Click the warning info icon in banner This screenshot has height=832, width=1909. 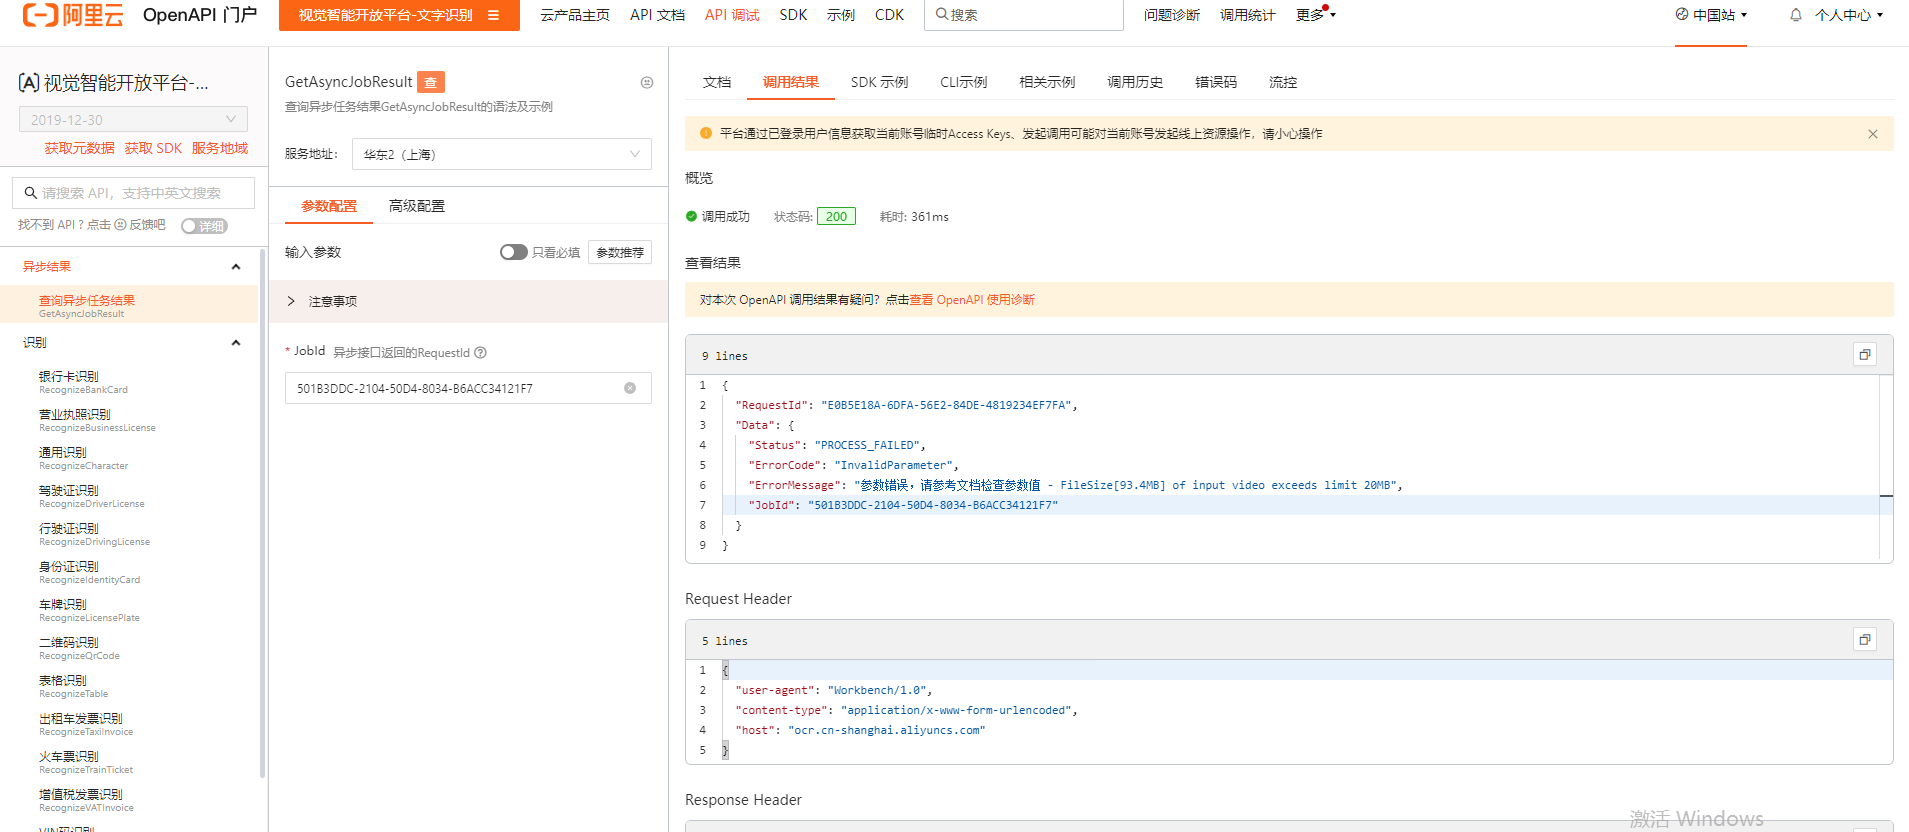coord(706,133)
